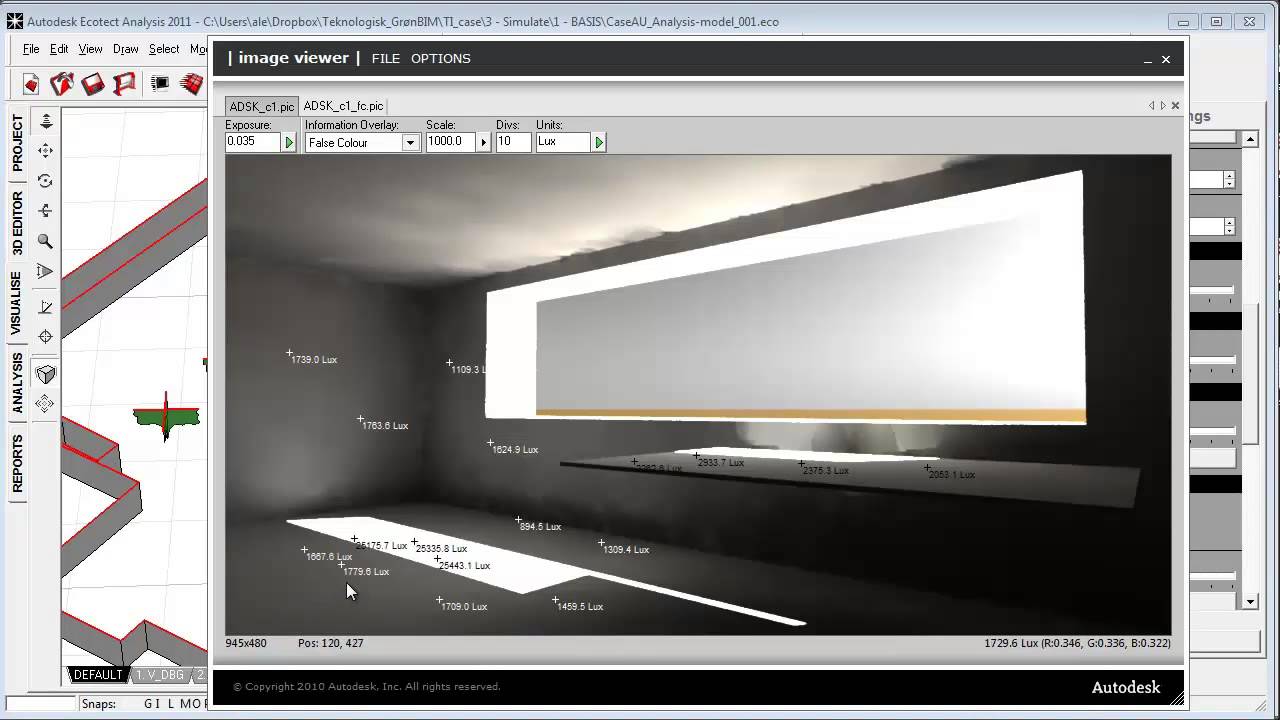Select the horizontal move arrow tool below Rotate
Viewport: 1280px width, 720px height.
[x=45, y=211]
